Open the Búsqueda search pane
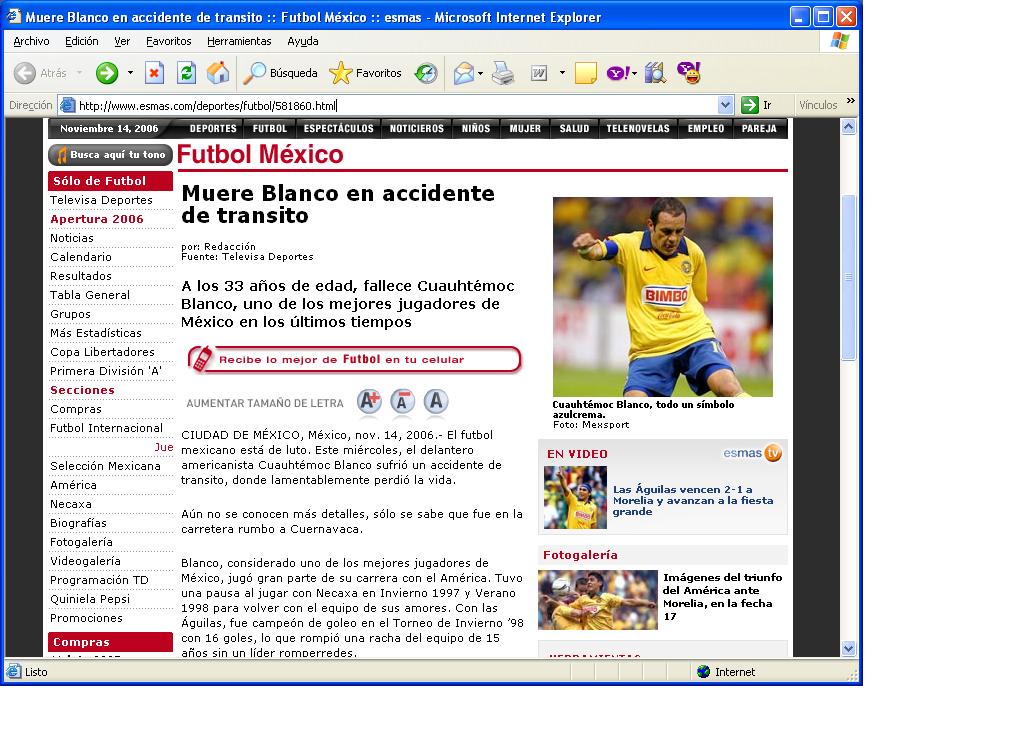 coord(280,73)
